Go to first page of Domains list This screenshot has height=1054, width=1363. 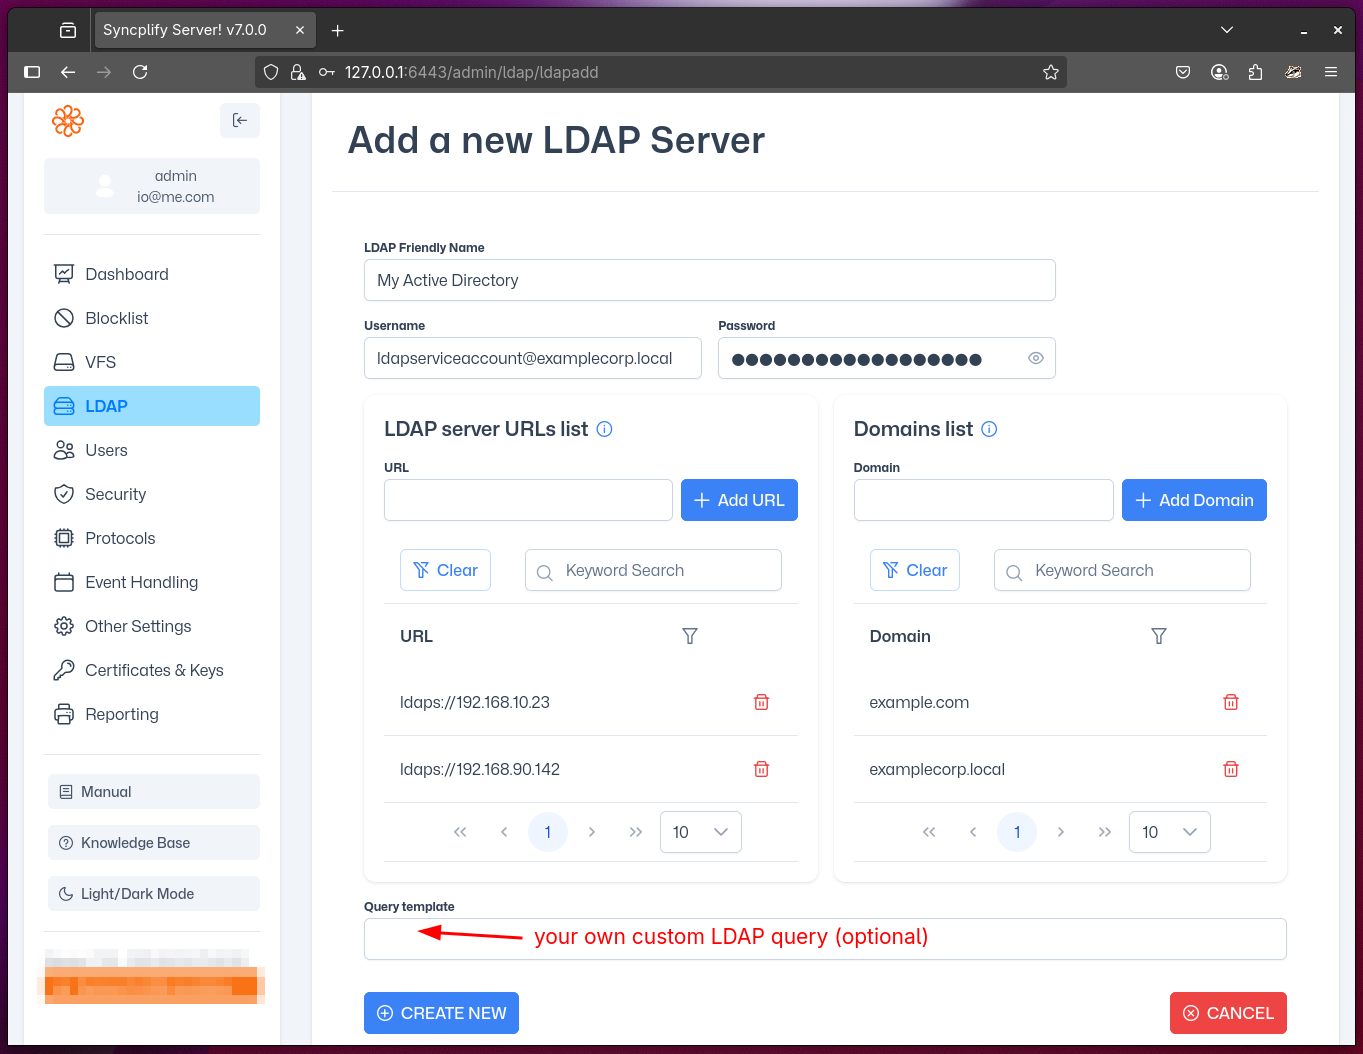point(929,832)
